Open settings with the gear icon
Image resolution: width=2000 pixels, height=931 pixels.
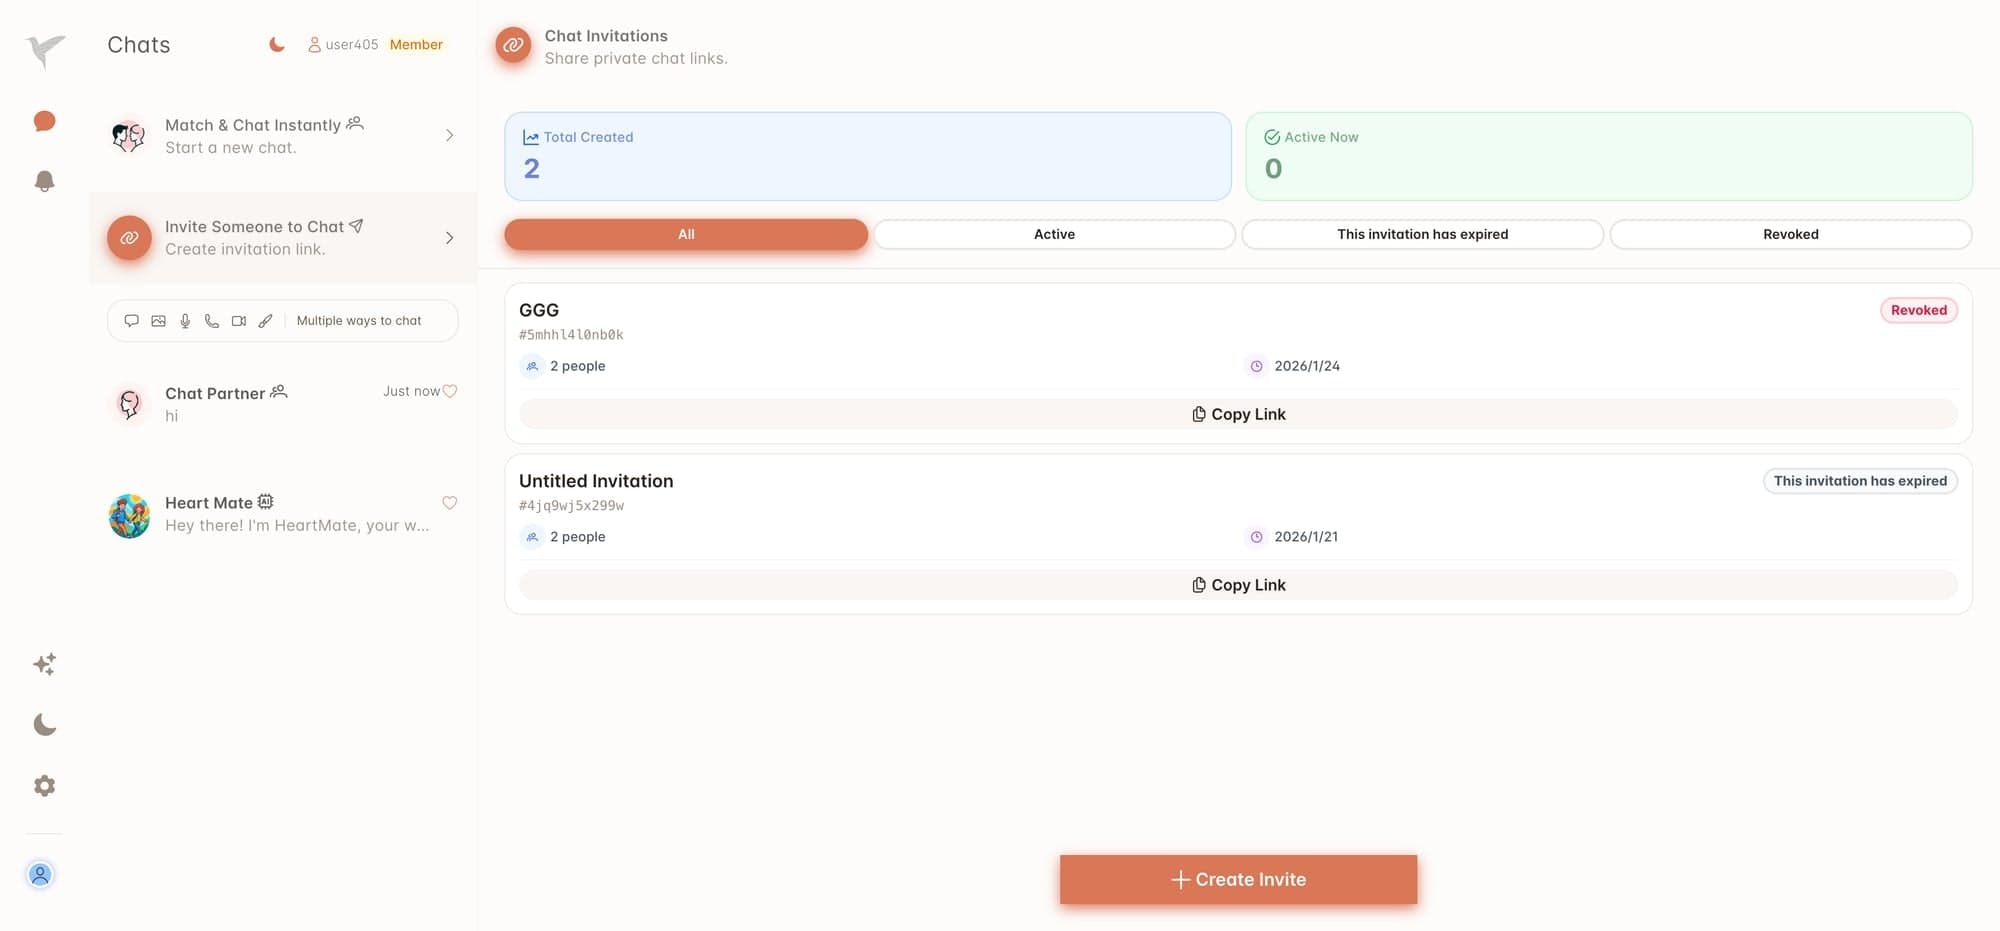coord(44,785)
